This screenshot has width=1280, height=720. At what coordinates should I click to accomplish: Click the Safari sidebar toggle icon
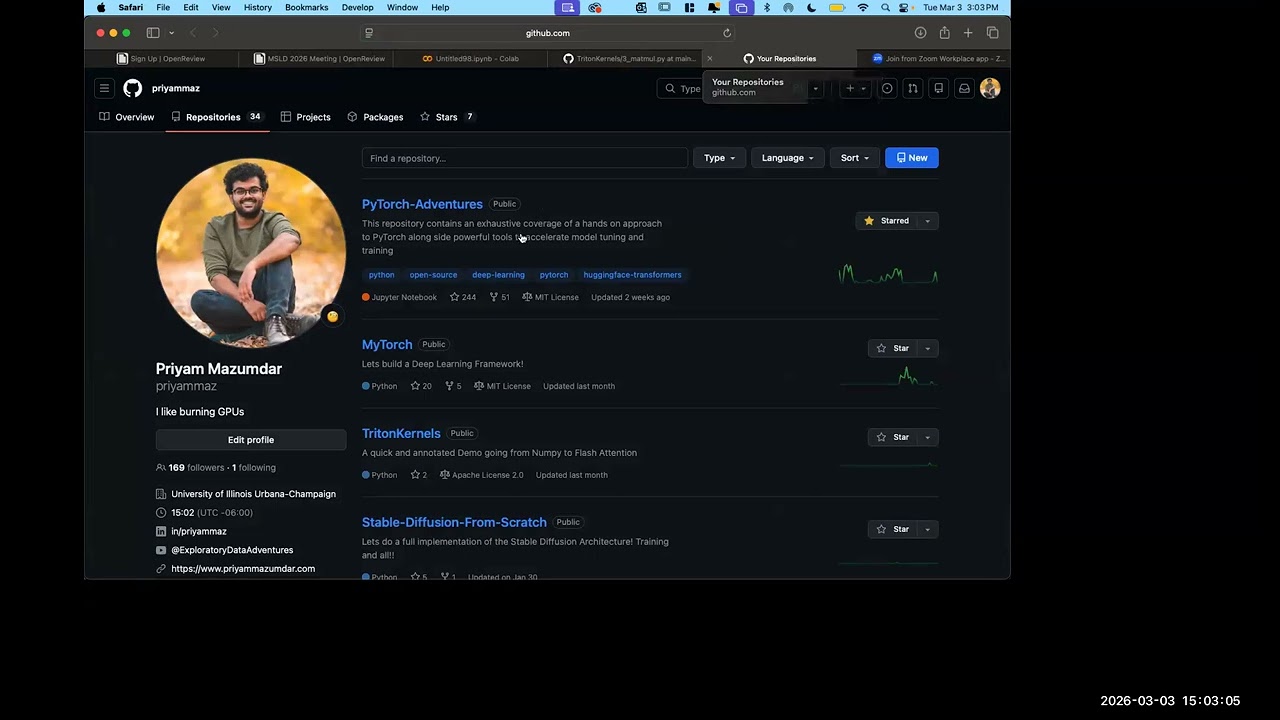pos(153,33)
